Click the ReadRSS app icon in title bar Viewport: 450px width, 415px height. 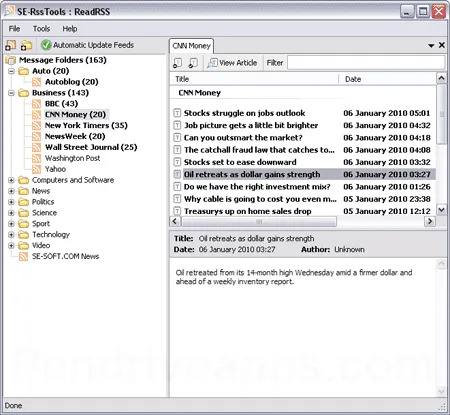[x=9, y=11]
